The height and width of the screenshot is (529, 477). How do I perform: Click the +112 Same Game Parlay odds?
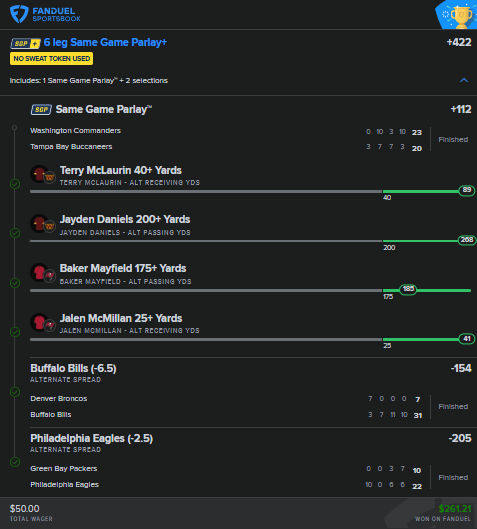(461, 109)
